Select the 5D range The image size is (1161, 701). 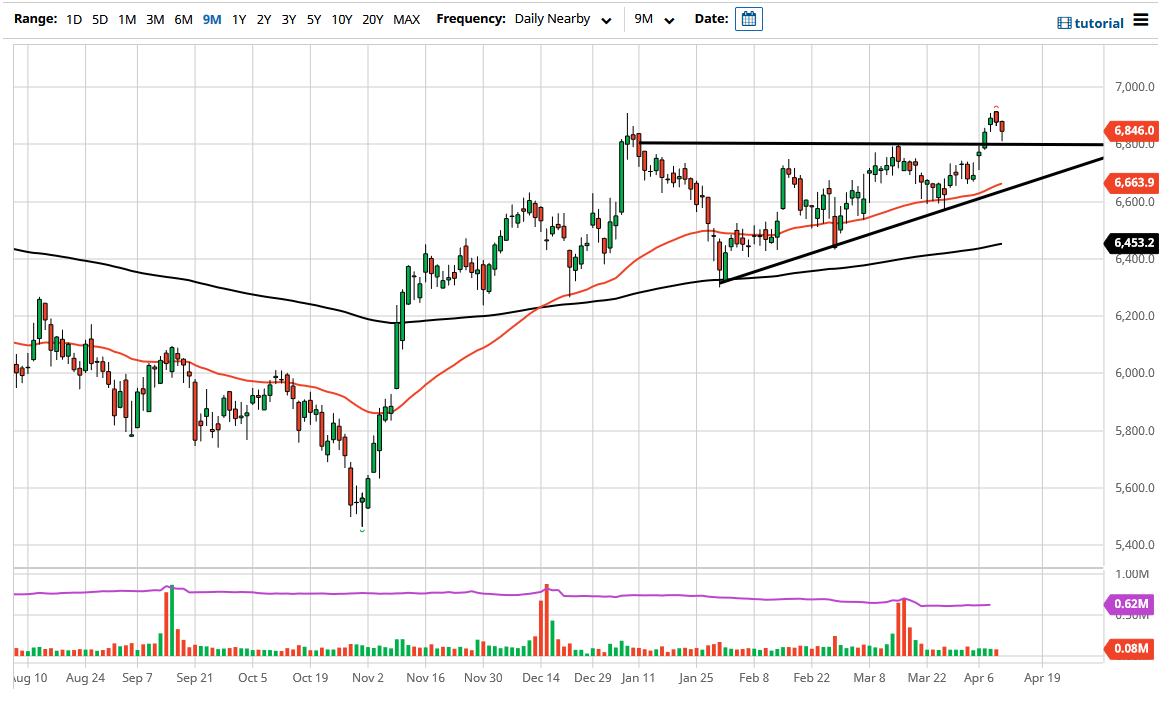tap(100, 18)
